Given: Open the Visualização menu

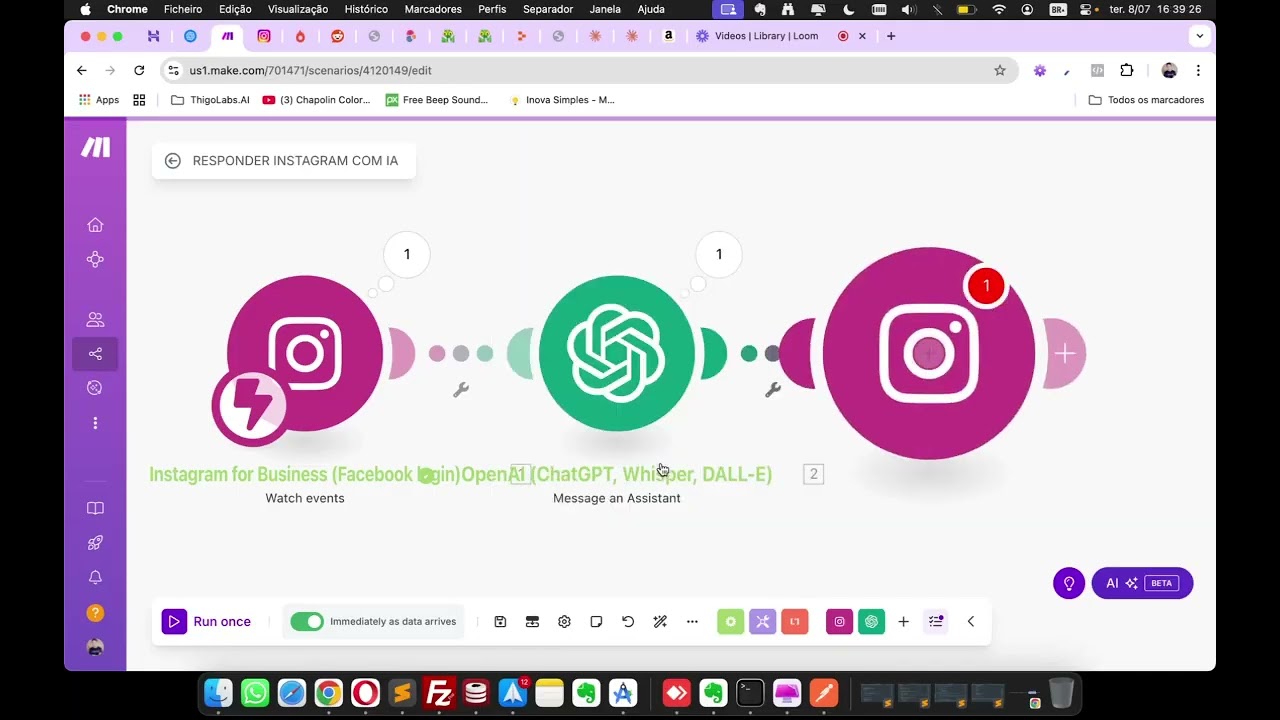Looking at the screenshot, I should pyautogui.click(x=298, y=9).
